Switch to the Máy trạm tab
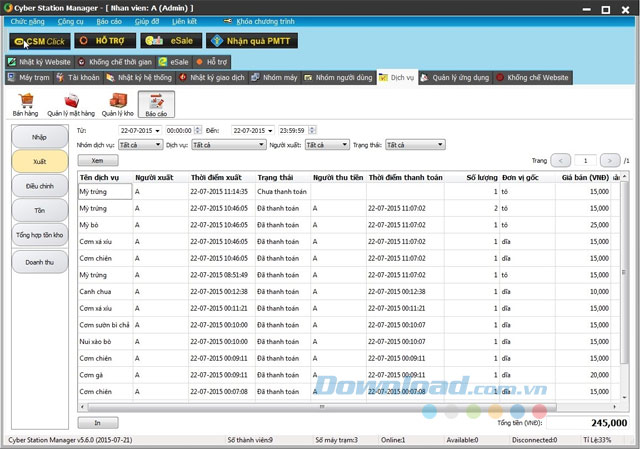 click(28, 77)
